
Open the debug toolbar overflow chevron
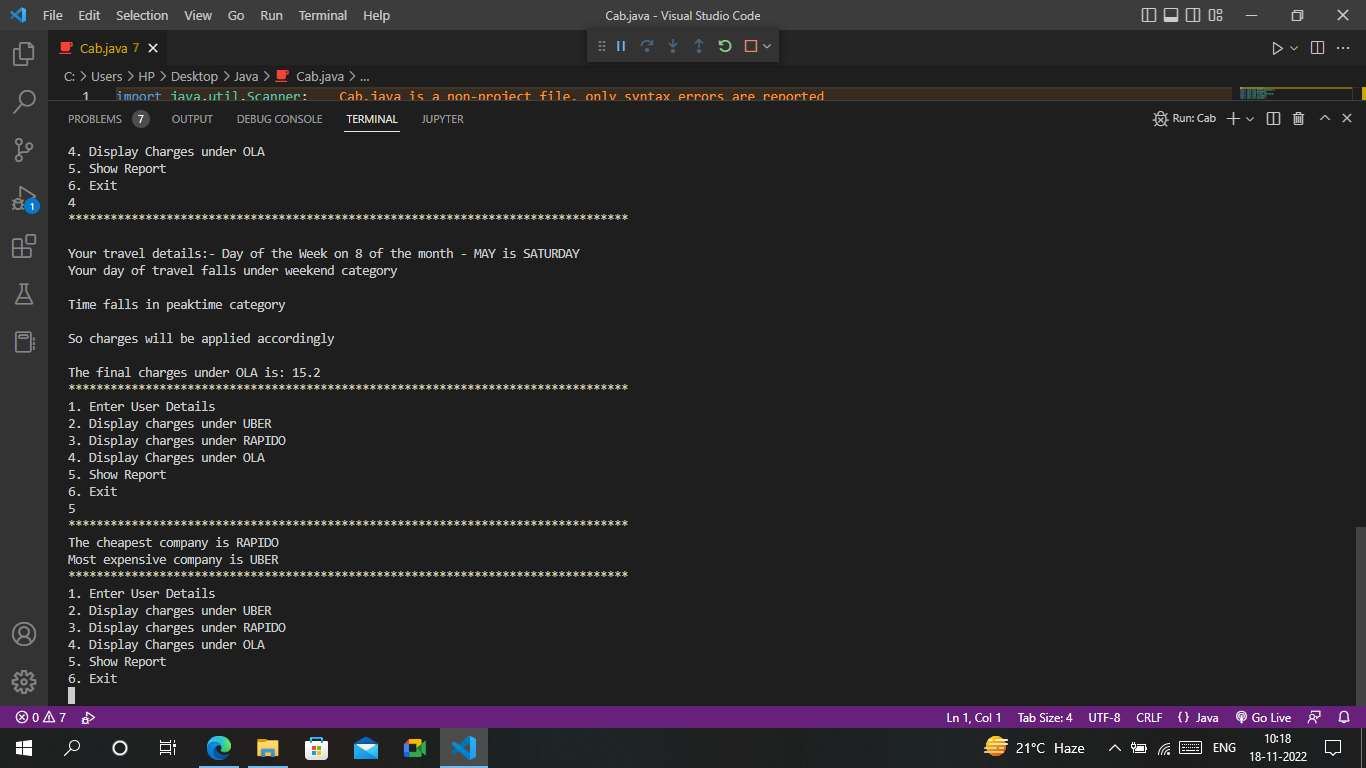(x=766, y=46)
